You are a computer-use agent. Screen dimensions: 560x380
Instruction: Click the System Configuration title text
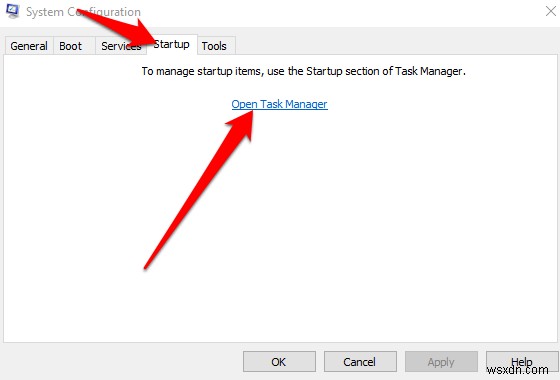(83, 12)
